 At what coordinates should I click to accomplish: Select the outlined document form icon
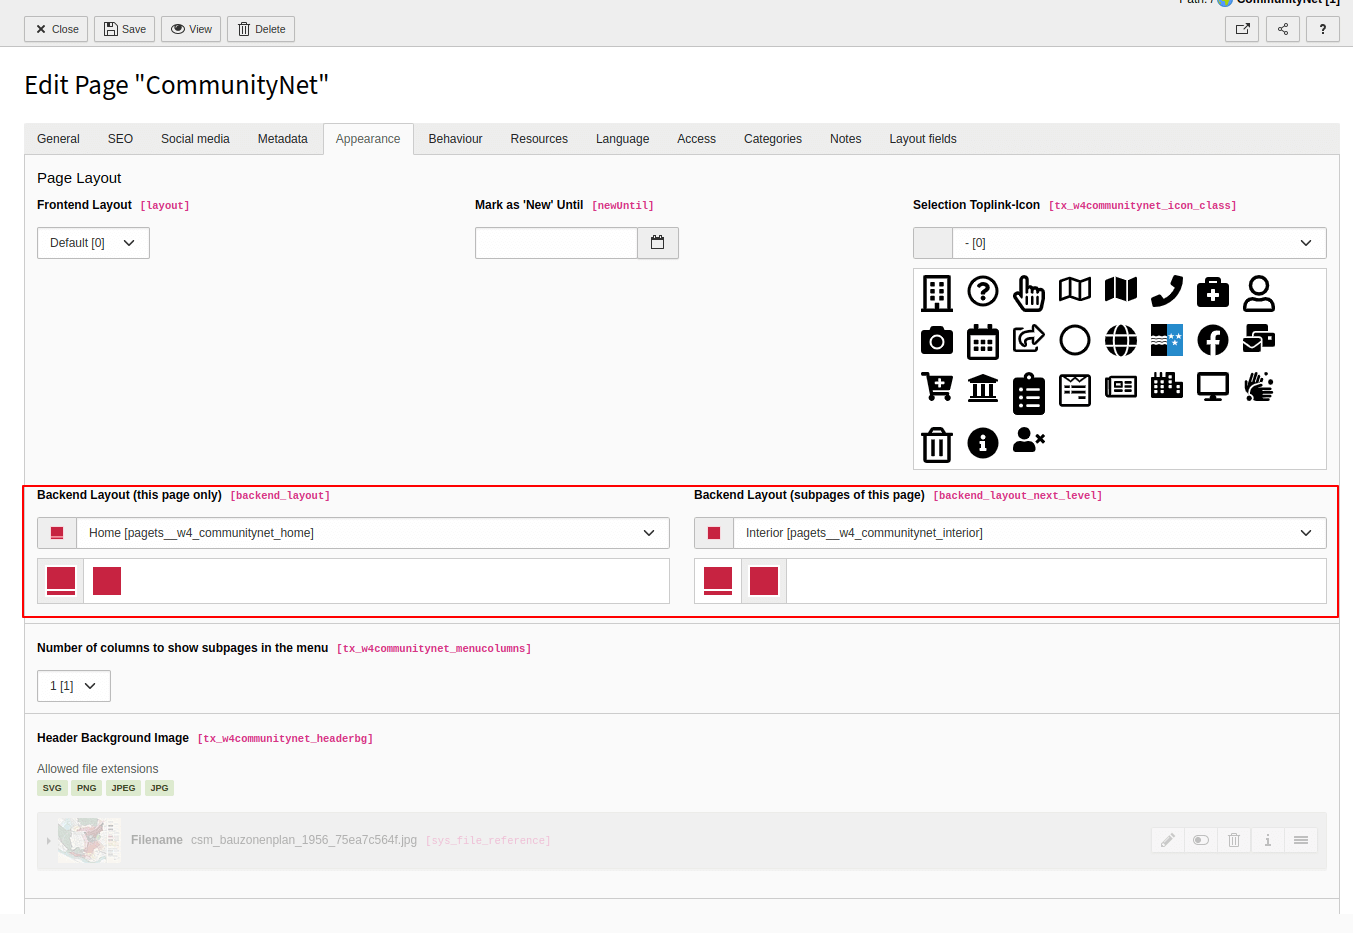1075,390
